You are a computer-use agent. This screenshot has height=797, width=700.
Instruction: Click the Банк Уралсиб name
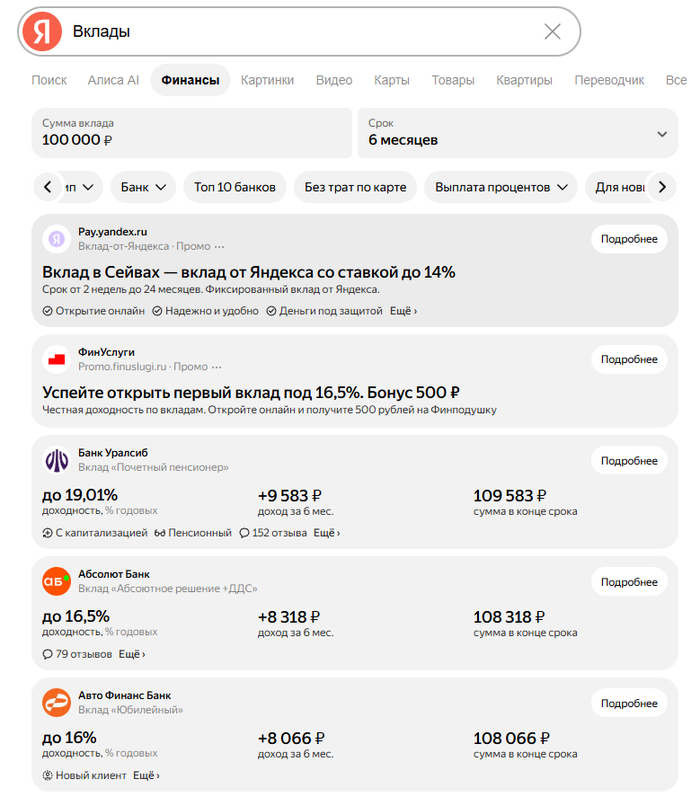click(x=113, y=453)
